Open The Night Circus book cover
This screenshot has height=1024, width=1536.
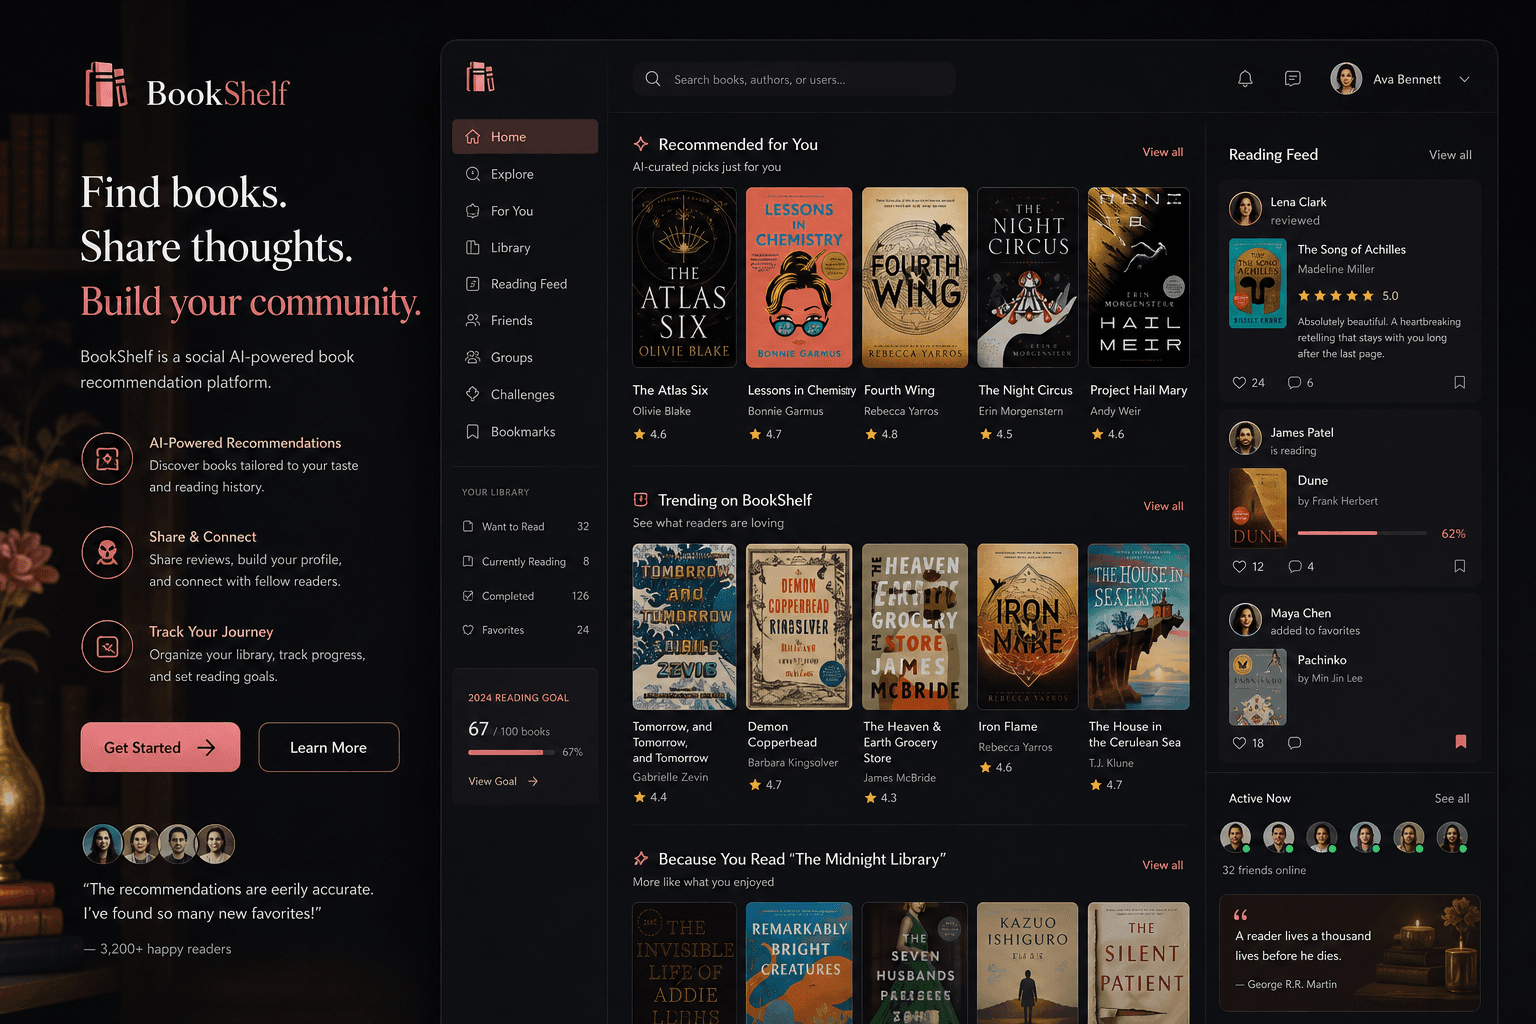tap(1028, 278)
